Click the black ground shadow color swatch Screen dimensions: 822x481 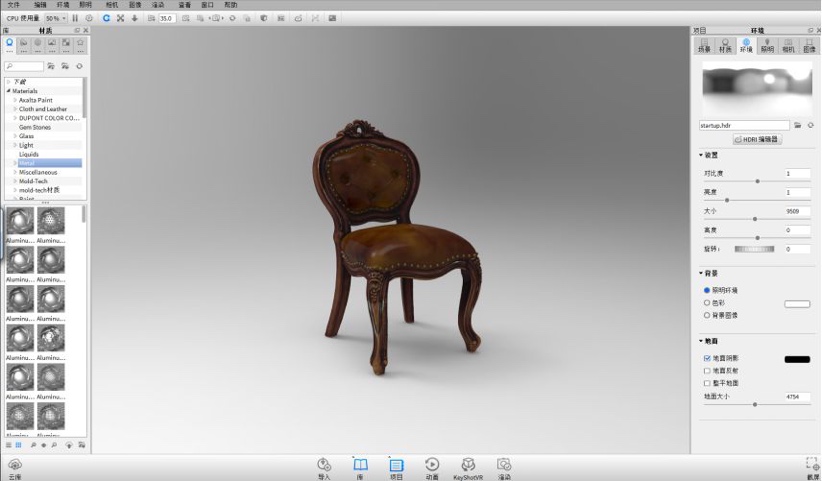[797, 359]
